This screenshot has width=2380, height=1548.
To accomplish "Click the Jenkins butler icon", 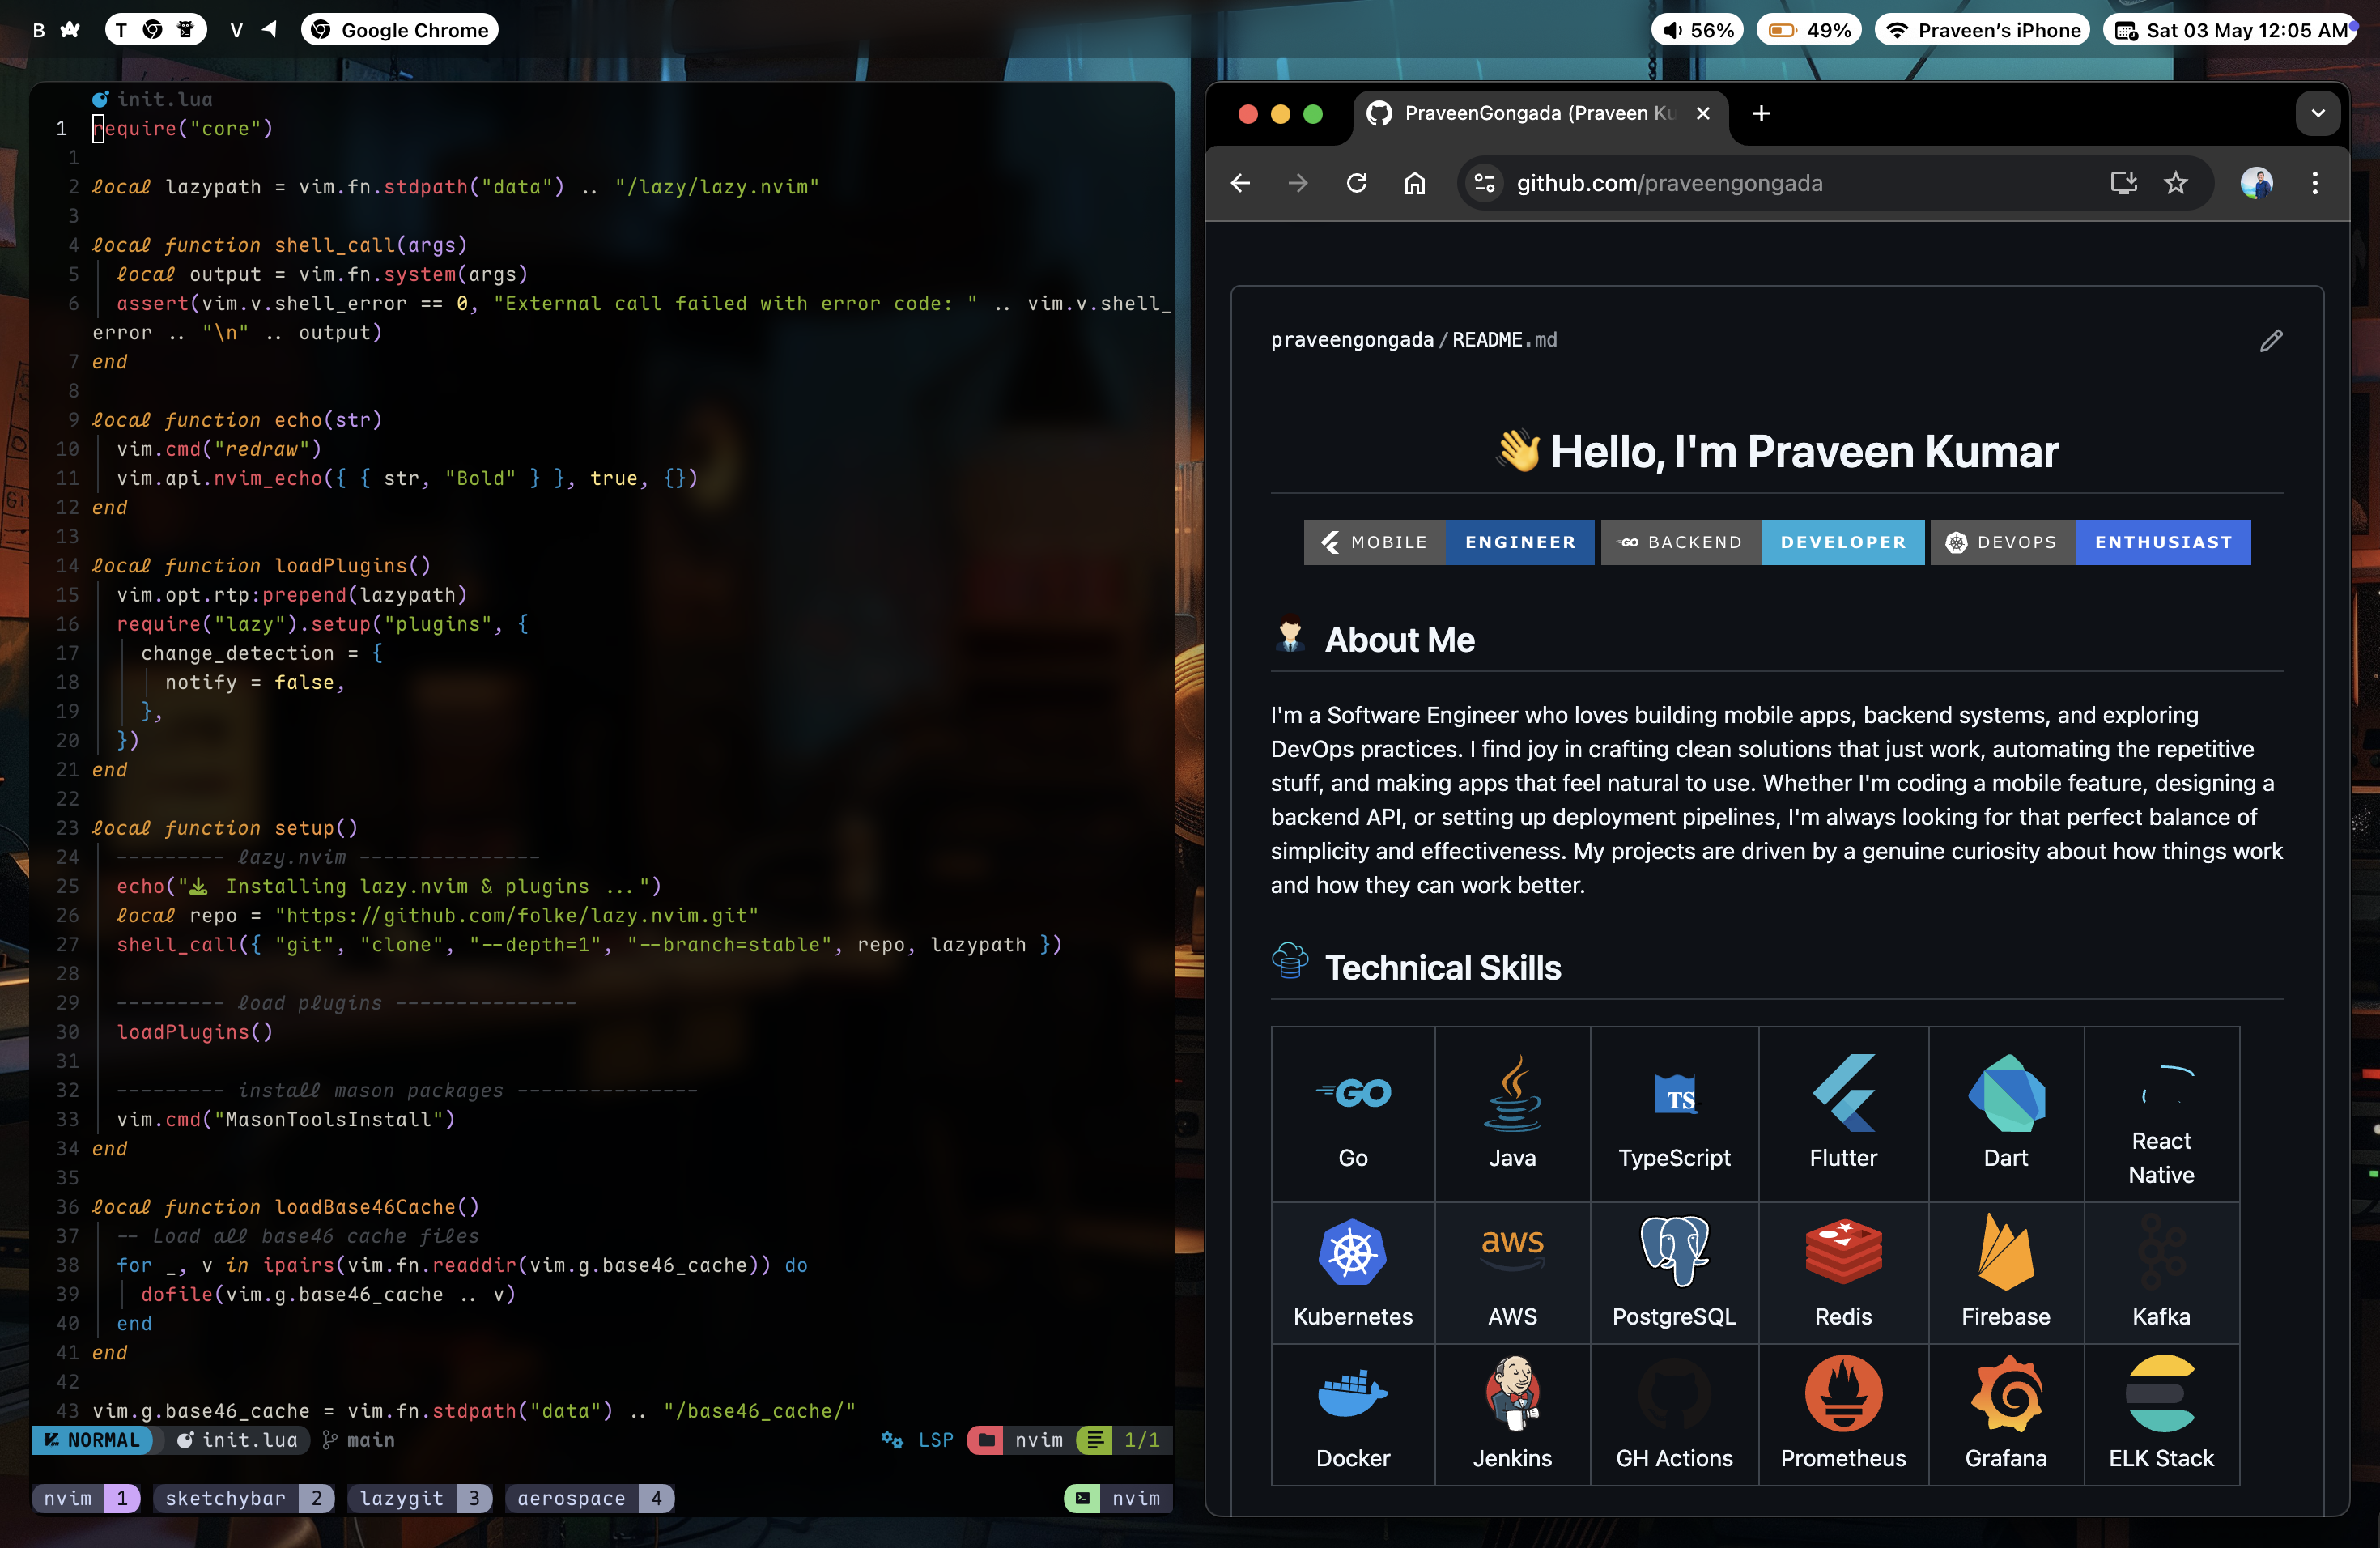I will coord(1512,1394).
